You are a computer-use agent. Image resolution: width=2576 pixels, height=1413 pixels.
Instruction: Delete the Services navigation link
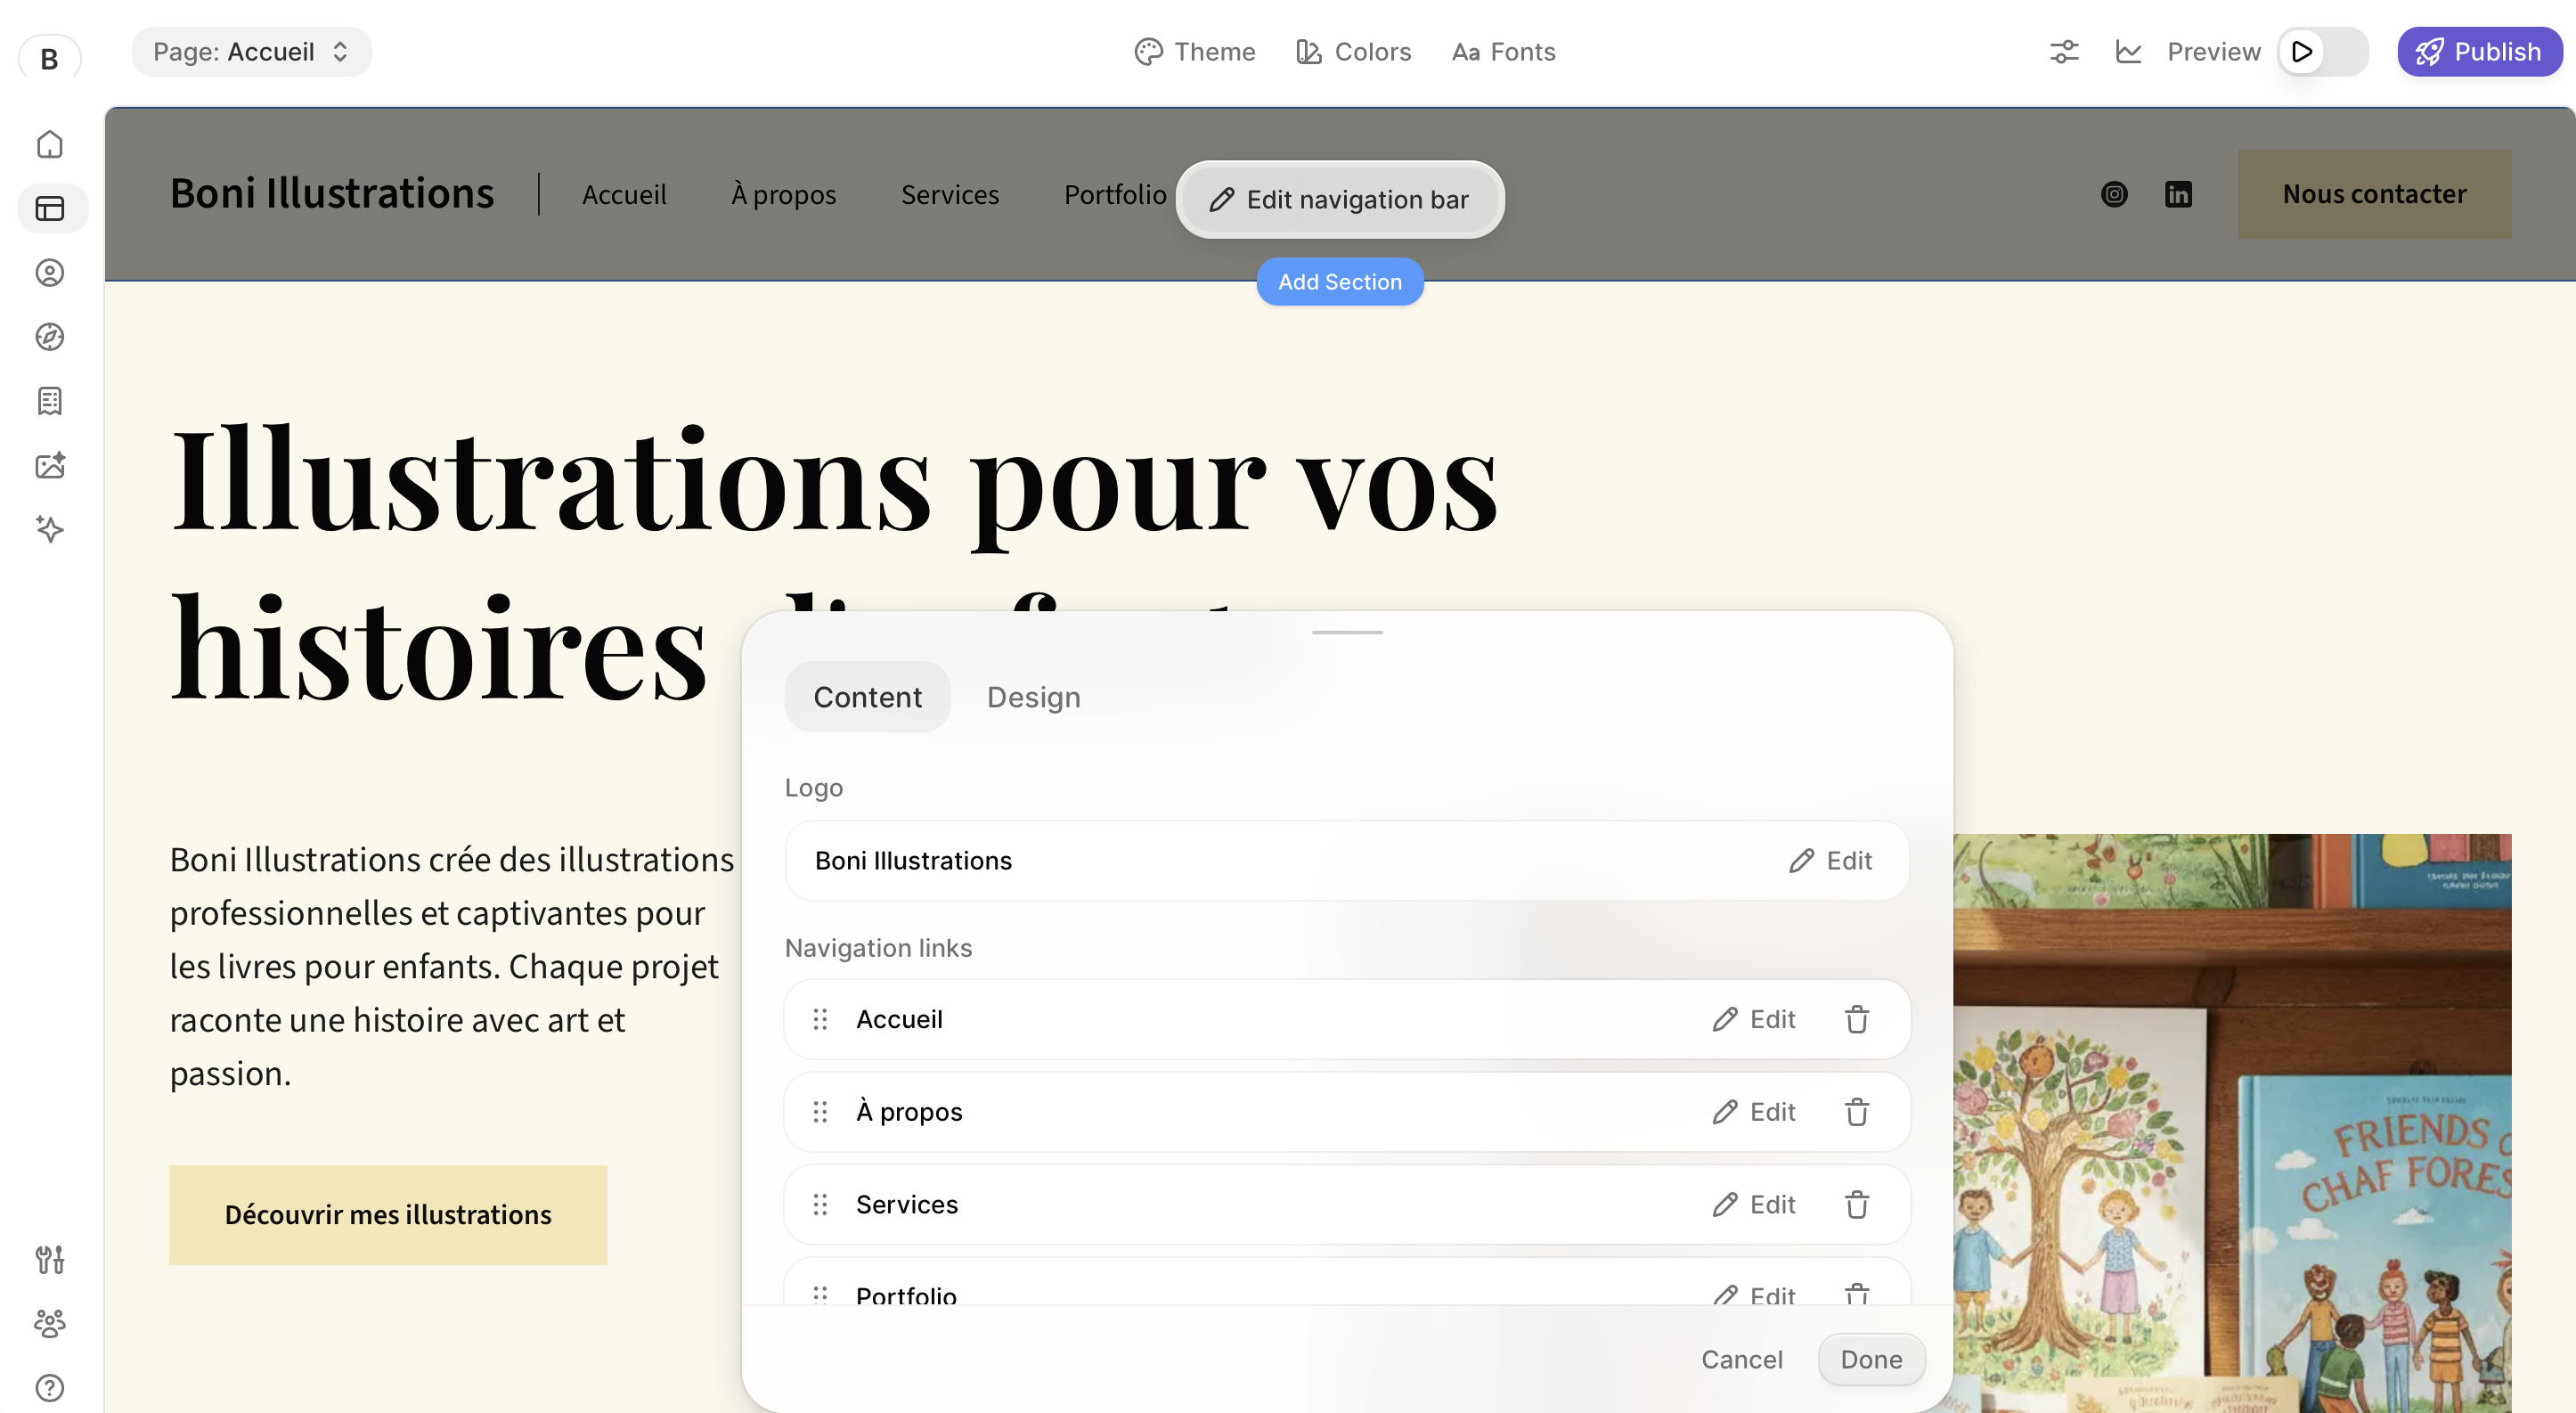tap(1857, 1205)
